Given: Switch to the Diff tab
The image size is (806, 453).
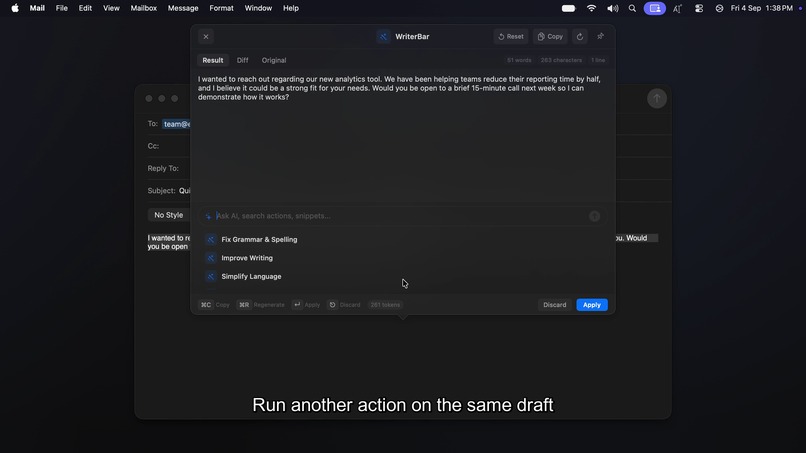Looking at the screenshot, I should (x=243, y=60).
